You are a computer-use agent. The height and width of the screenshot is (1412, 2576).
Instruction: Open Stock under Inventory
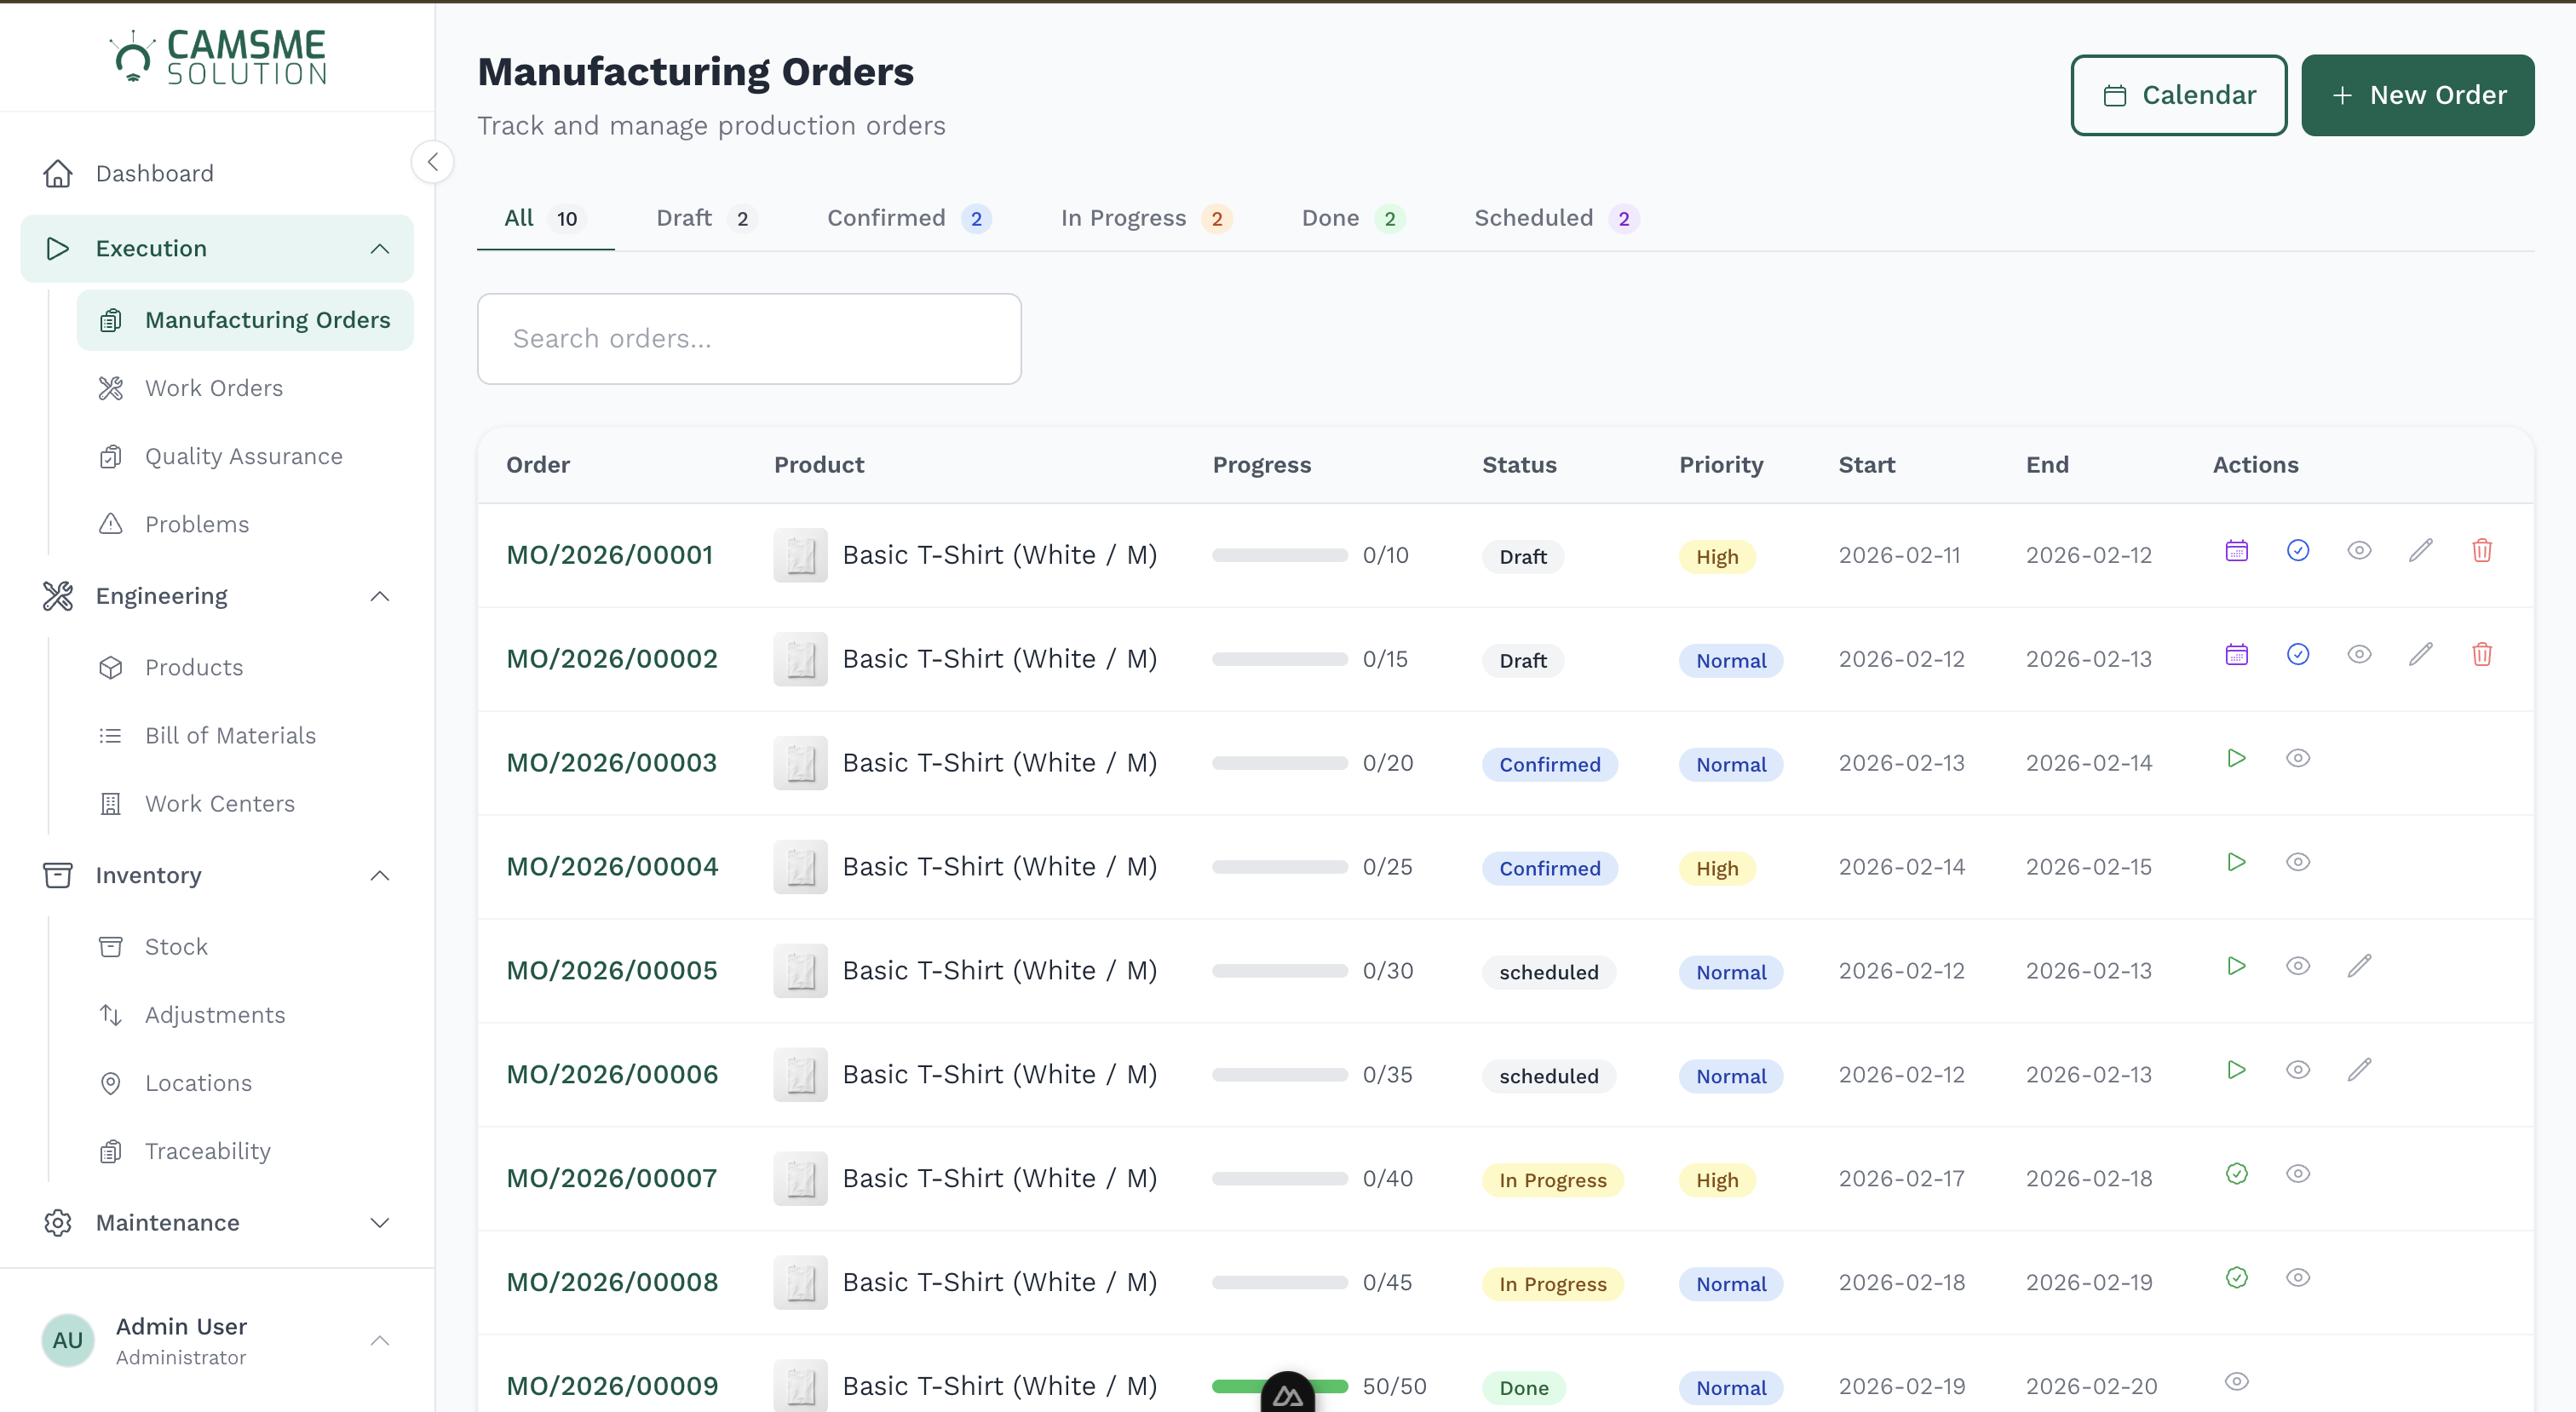[x=175, y=946]
